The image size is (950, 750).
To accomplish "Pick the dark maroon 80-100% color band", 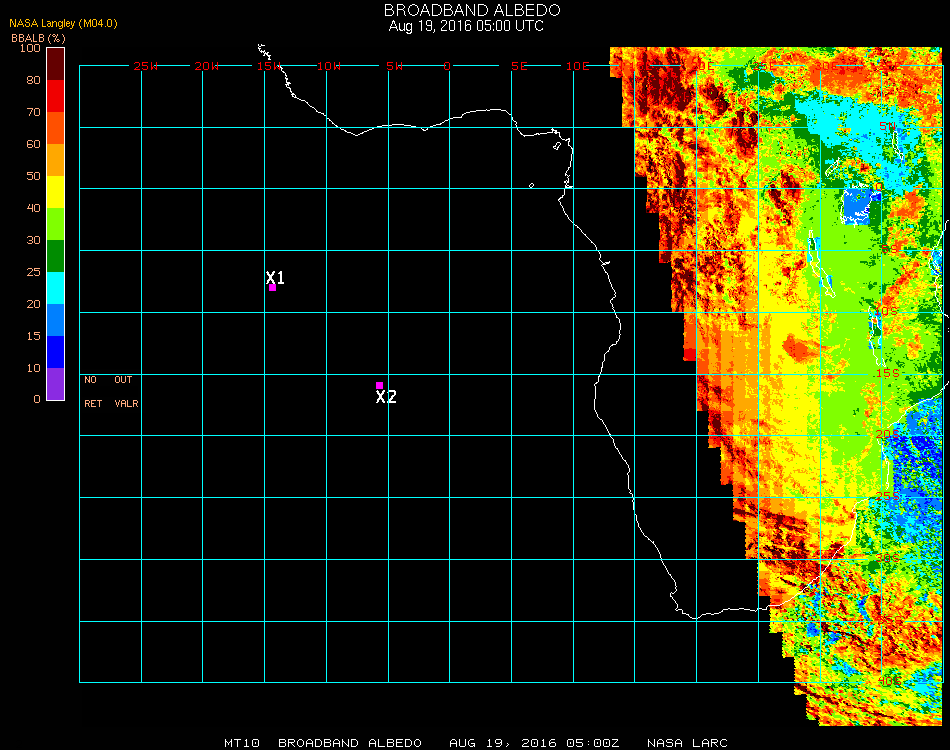I will tap(55, 63).
